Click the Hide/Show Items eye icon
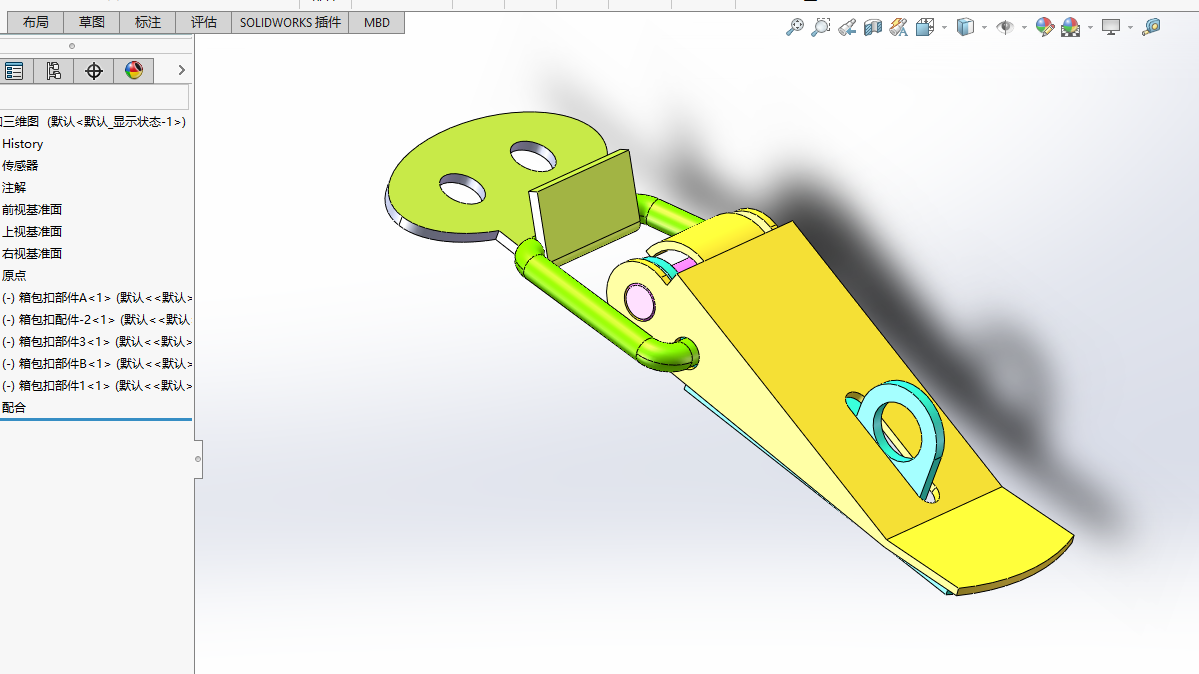Image resolution: width=1199 pixels, height=674 pixels. (x=1005, y=28)
